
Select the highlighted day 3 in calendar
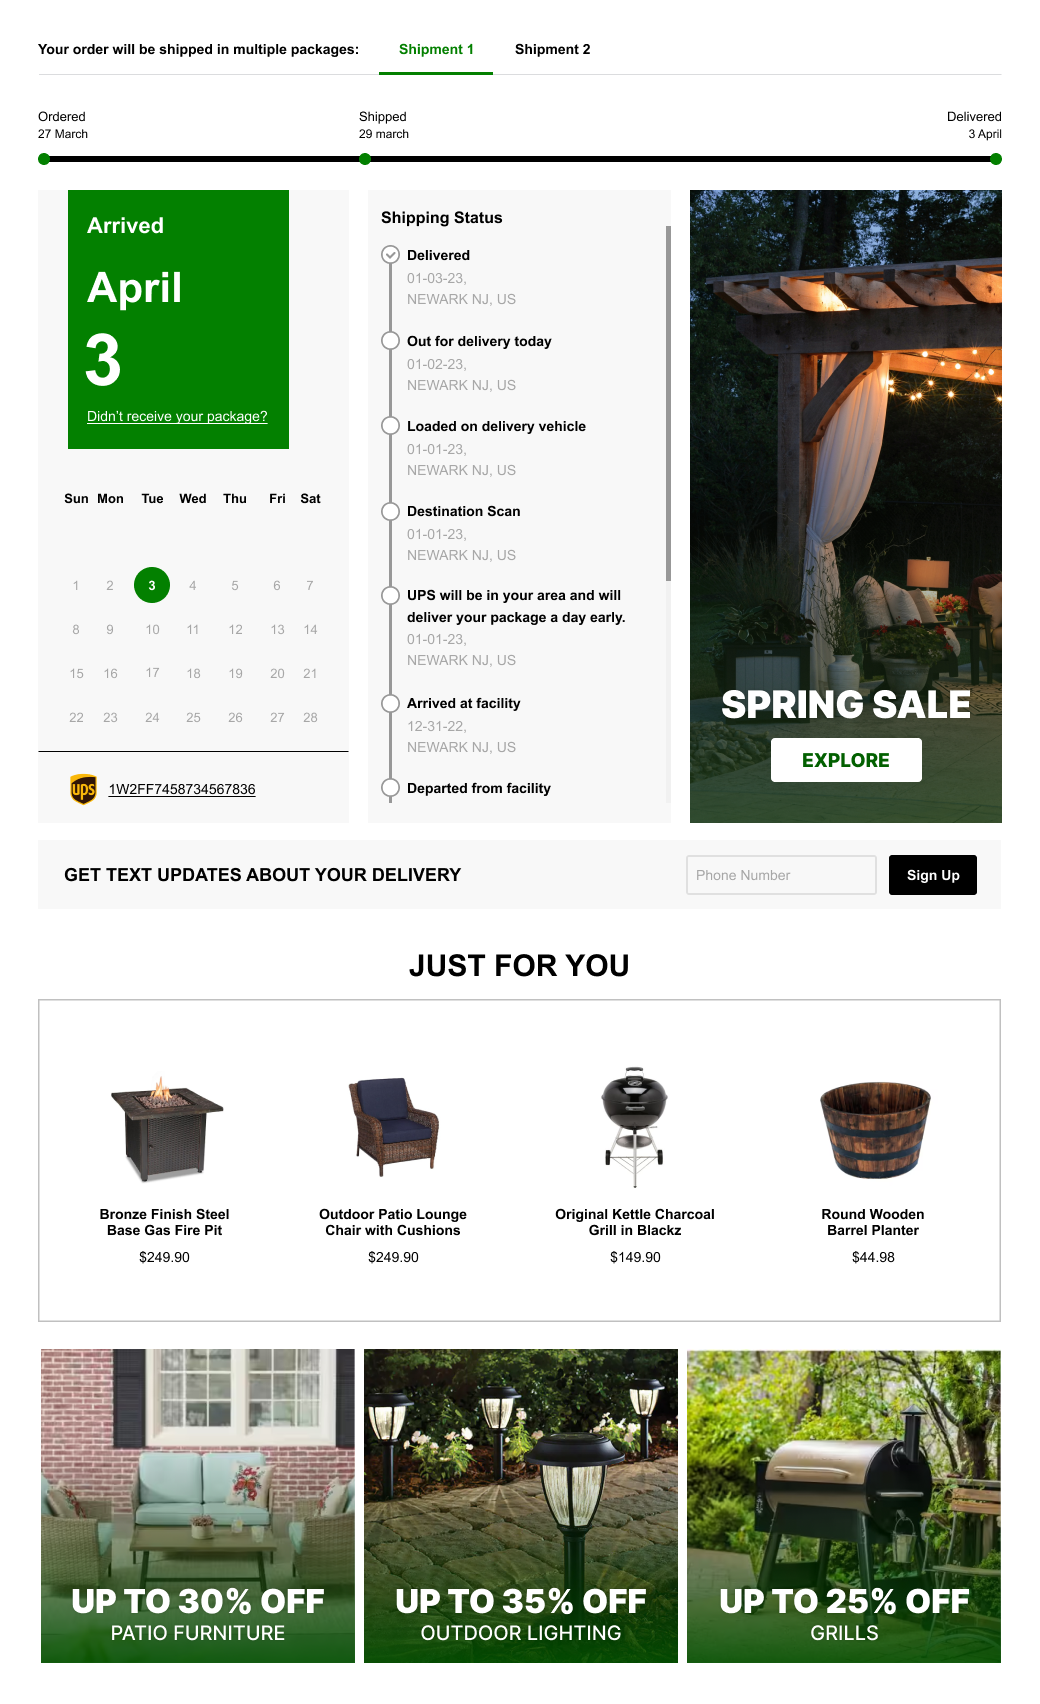[152, 585]
